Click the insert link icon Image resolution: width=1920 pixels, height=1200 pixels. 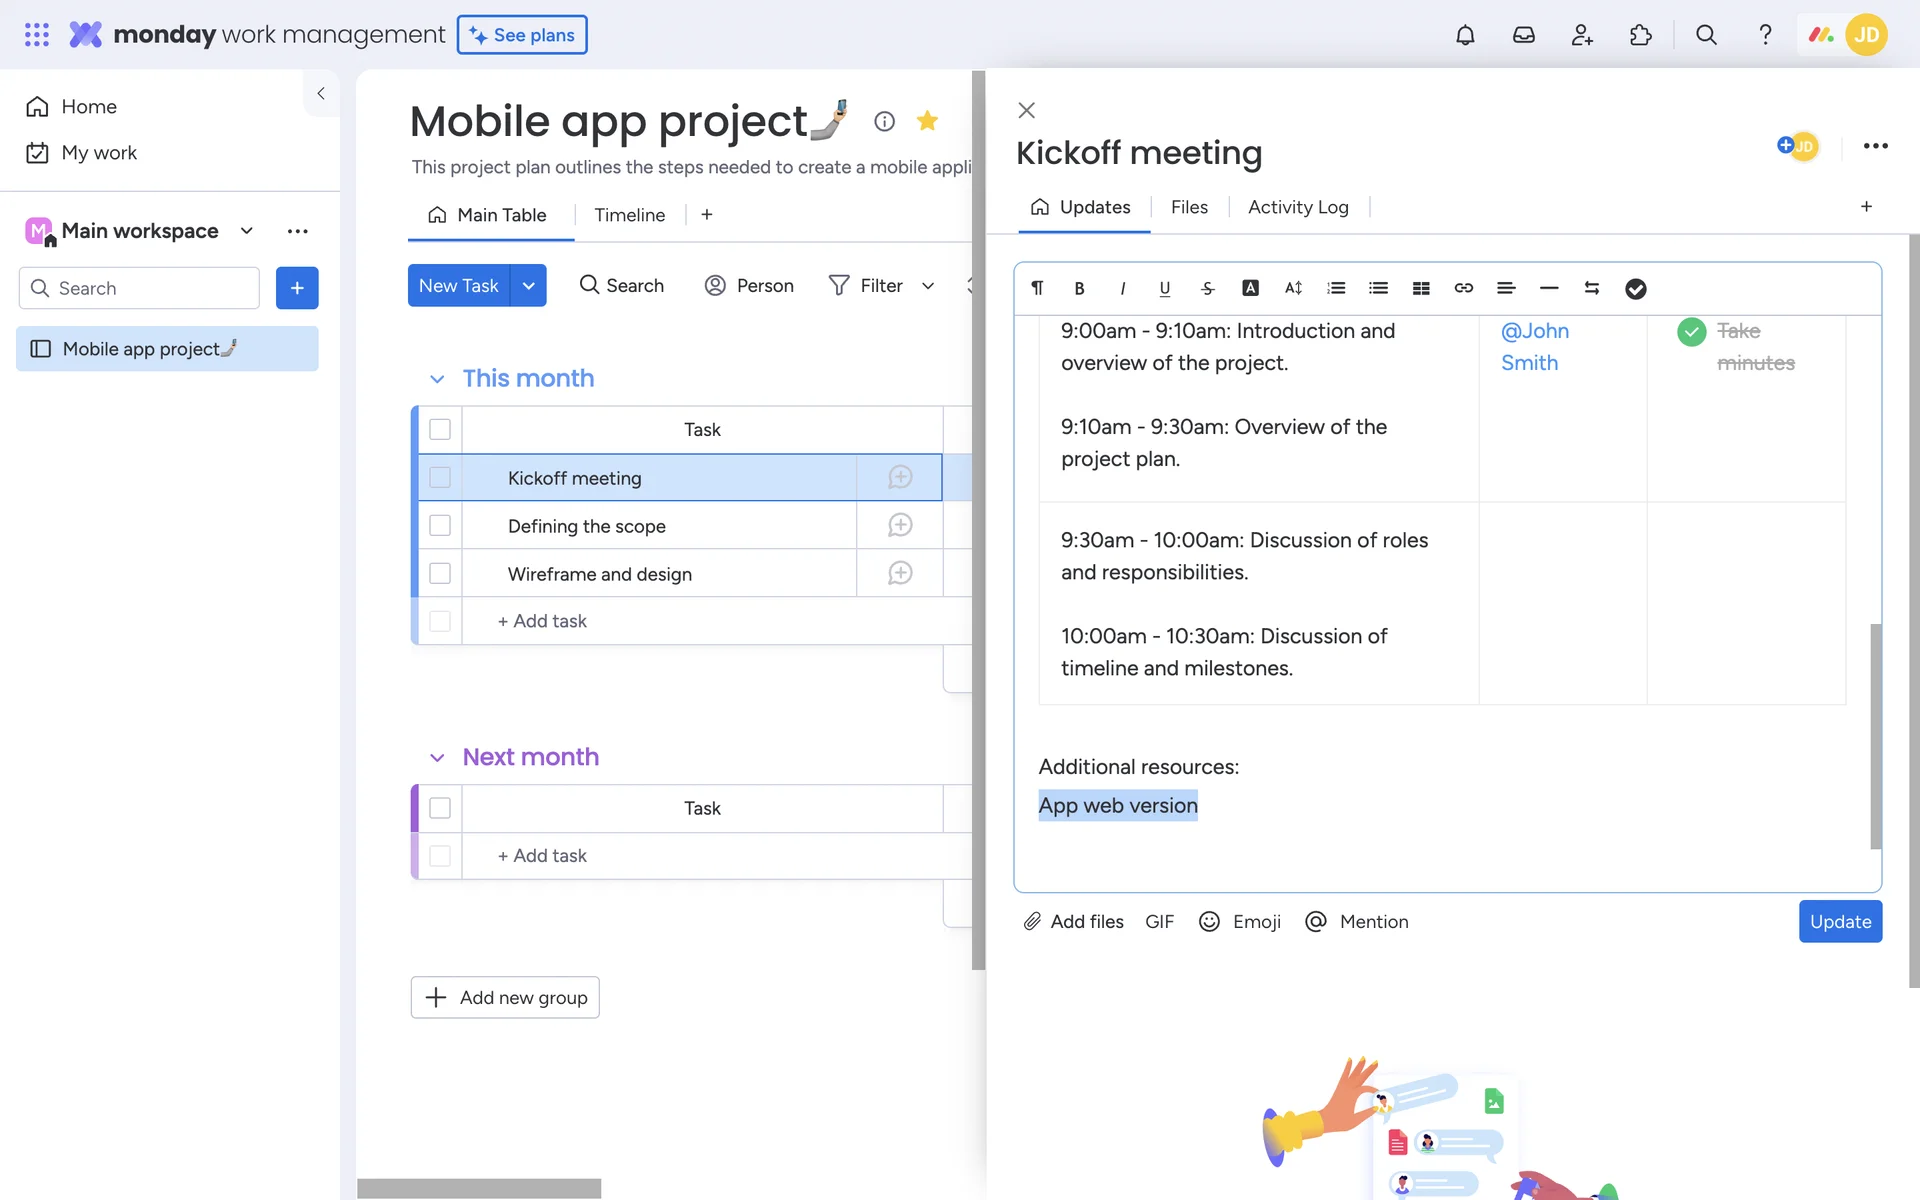point(1463,288)
